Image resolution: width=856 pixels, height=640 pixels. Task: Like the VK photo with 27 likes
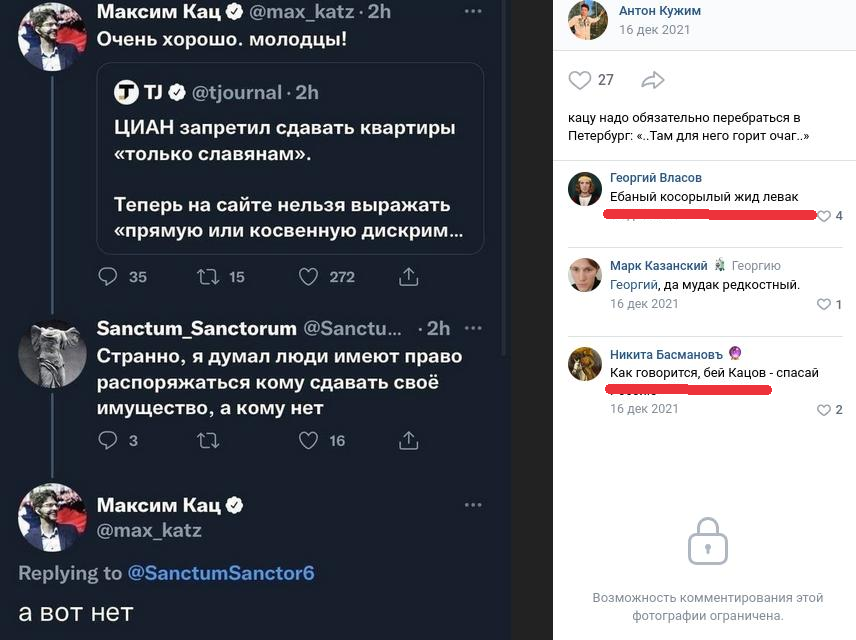pos(579,80)
